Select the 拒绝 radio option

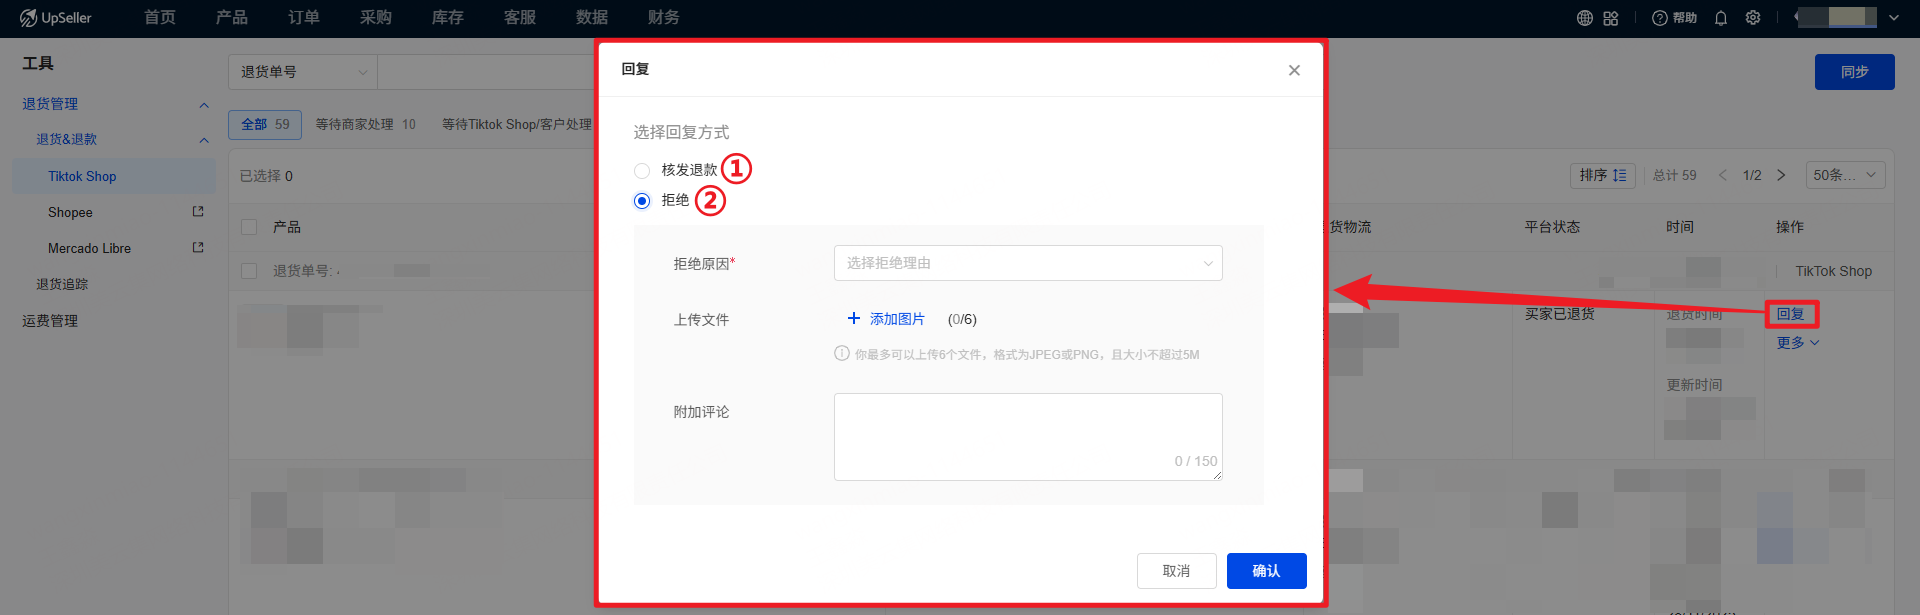642,201
